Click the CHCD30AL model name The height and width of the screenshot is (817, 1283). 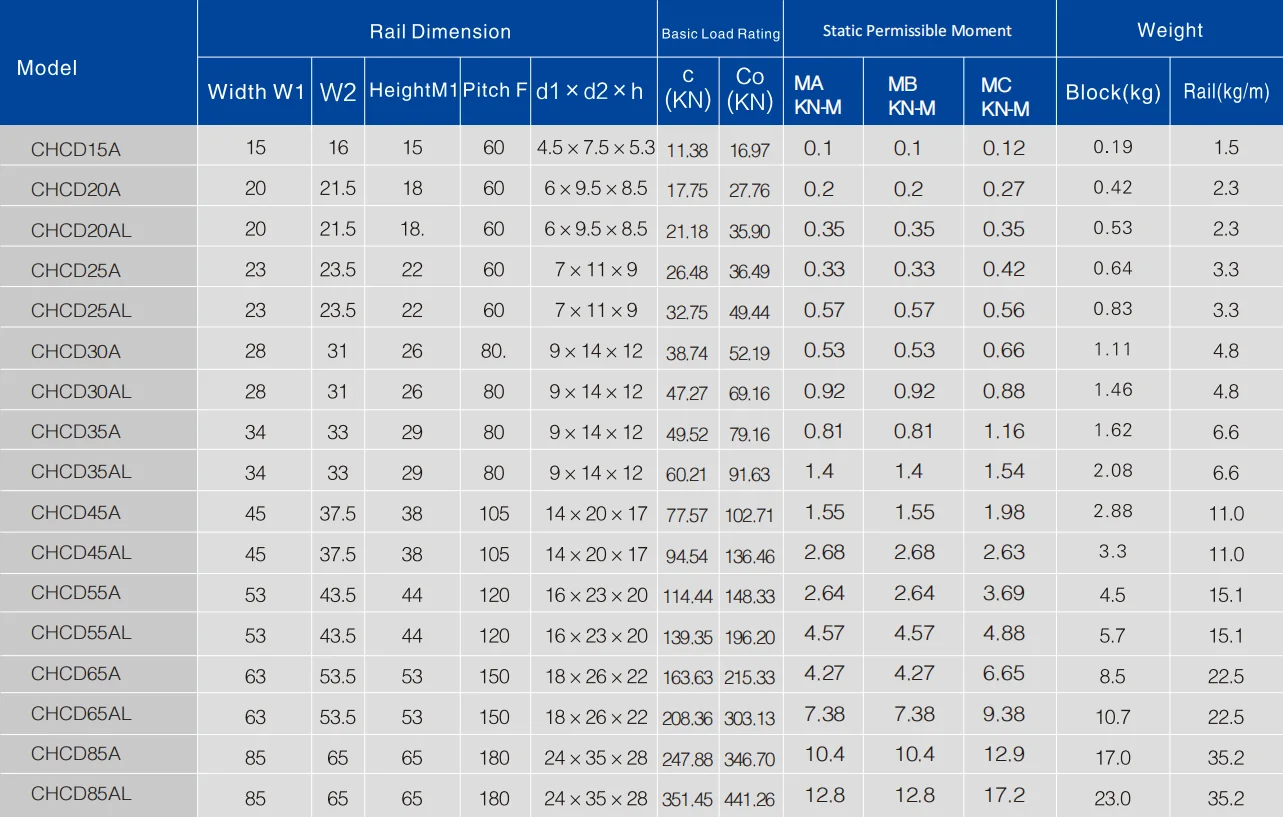[x=81, y=391]
